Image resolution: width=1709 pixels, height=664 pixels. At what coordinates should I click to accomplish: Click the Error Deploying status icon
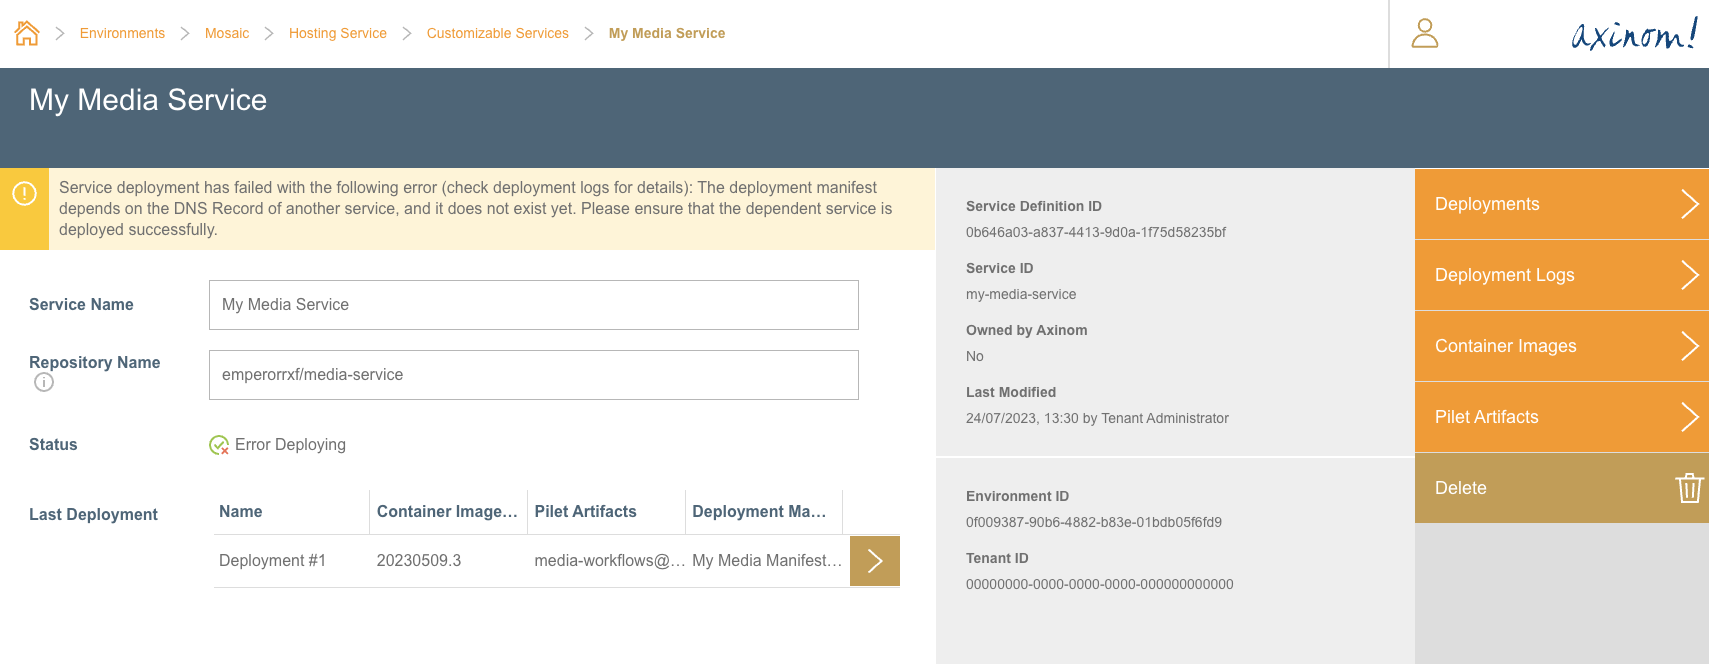219,445
